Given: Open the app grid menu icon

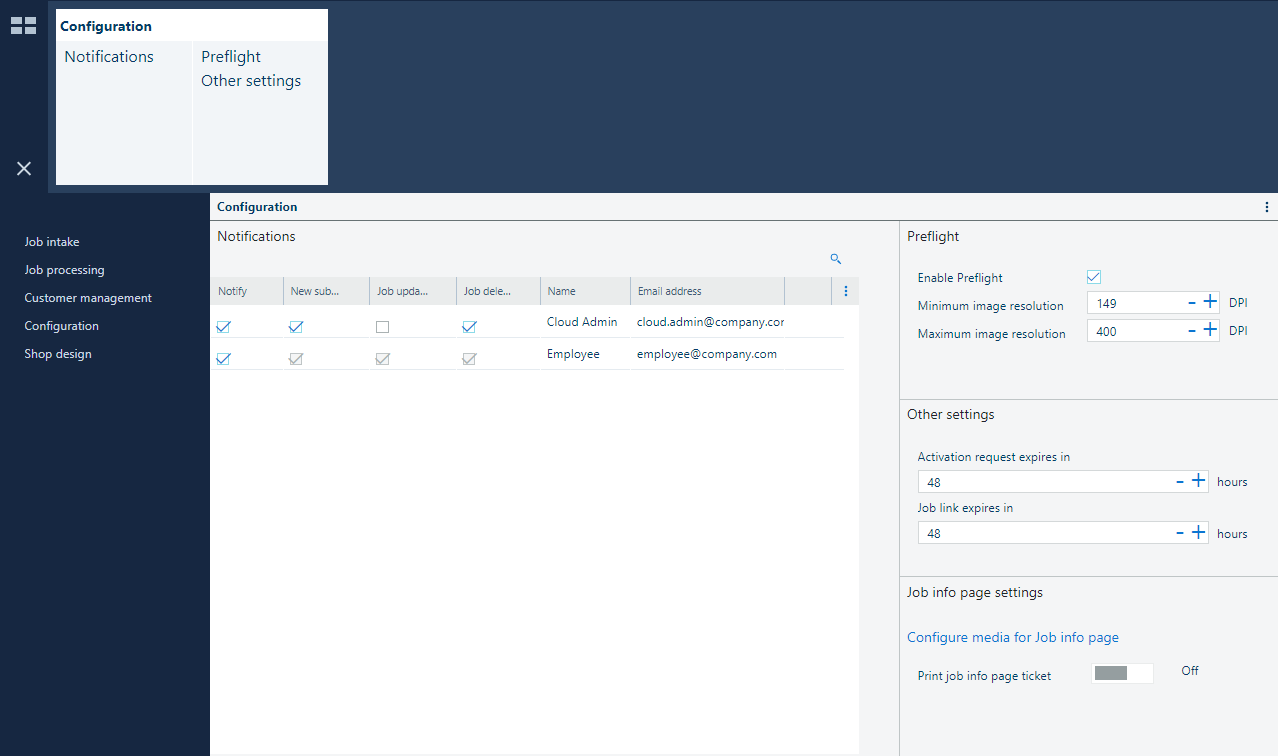Looking at the screenshot, I should click(x=23, y=26).
